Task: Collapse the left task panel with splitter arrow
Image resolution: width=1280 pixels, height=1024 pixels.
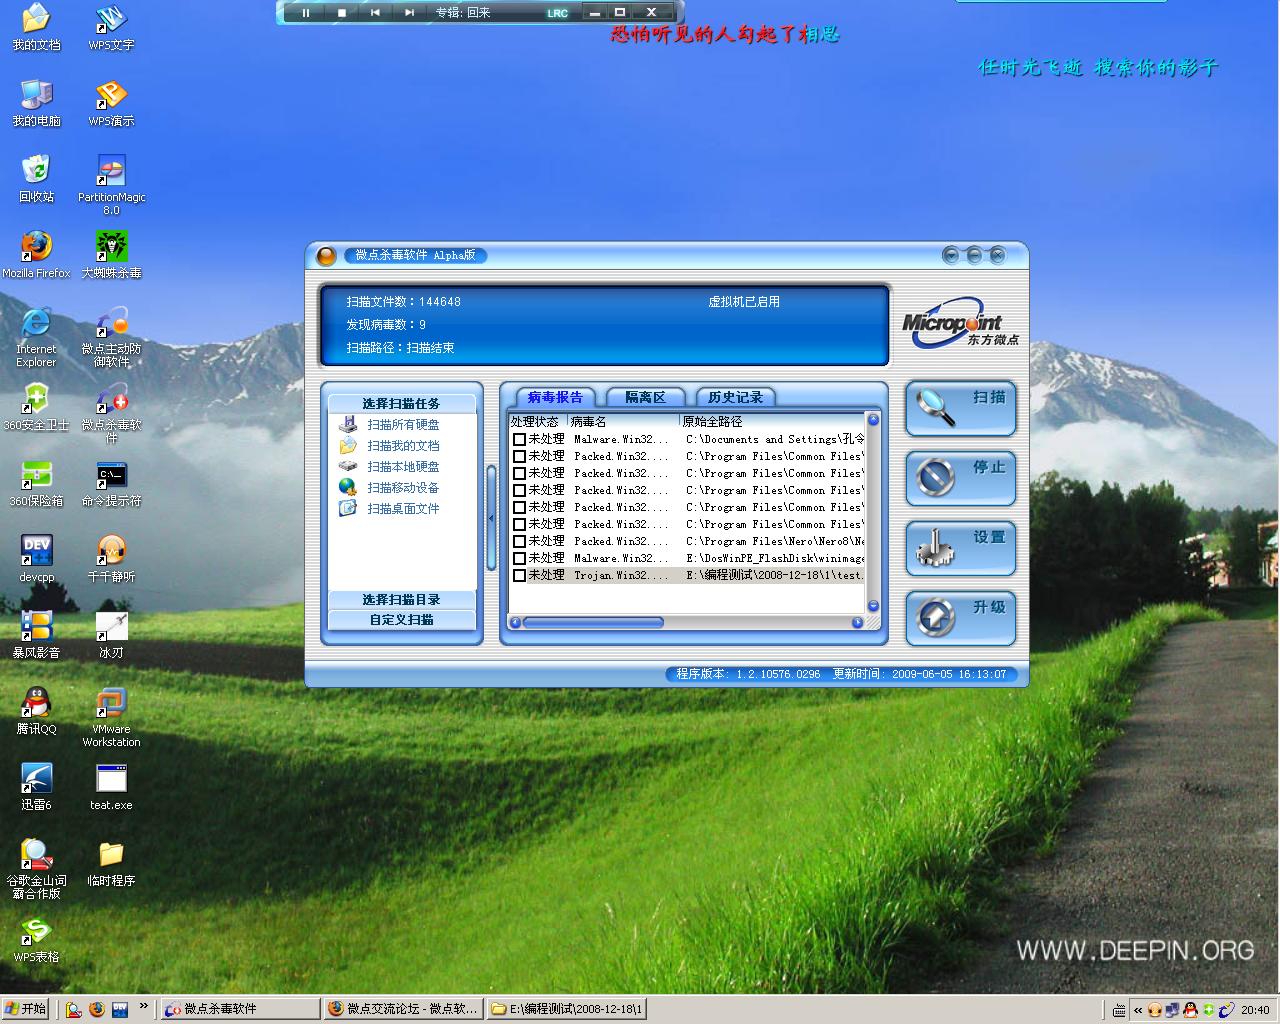Action: (491, 518)
